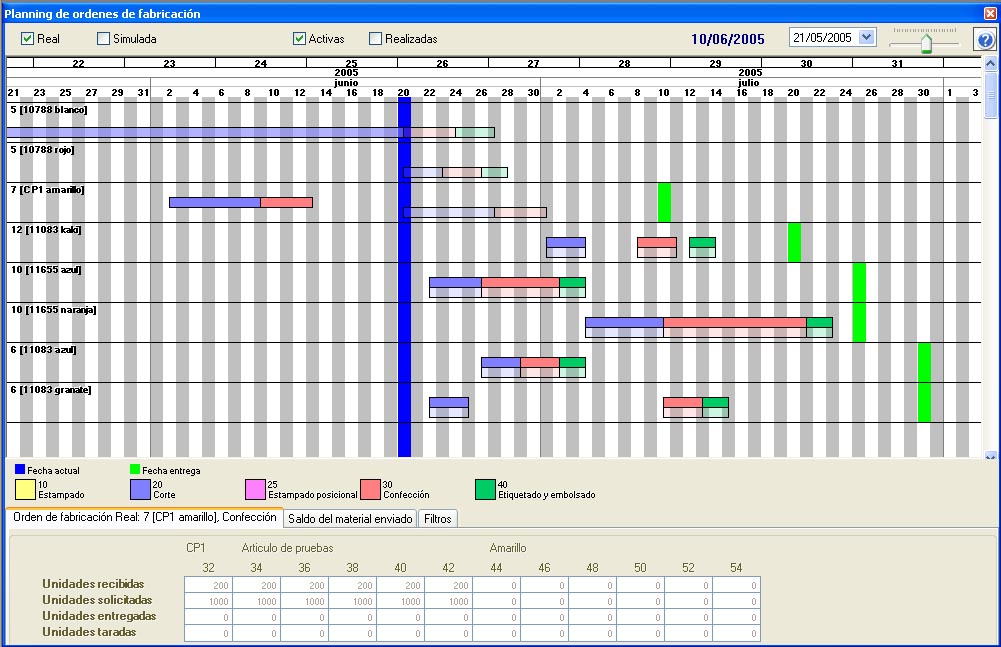
Task: Click the long red Confección bar of 11655 naranja
Action: tap(734, 322)
